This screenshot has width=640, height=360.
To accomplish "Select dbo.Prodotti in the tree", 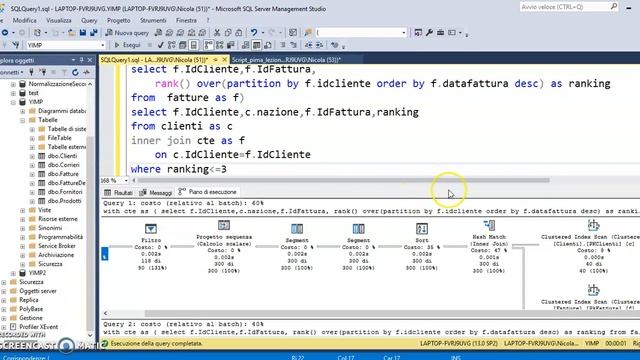I will coord(64,201).
